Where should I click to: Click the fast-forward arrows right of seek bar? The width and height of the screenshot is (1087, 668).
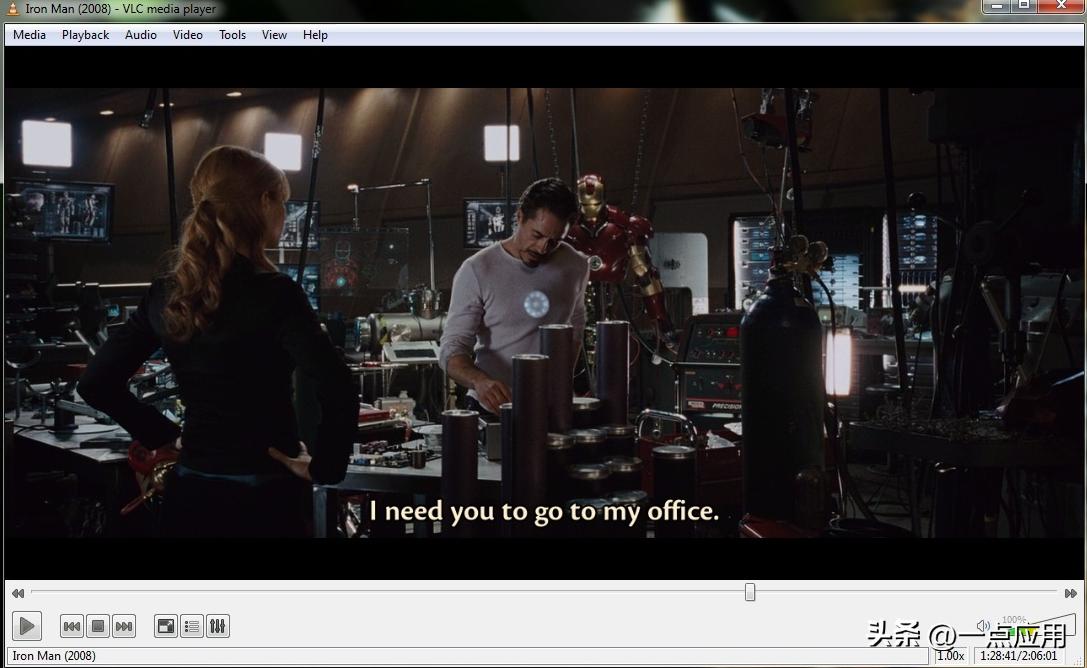click(1071, 593)
